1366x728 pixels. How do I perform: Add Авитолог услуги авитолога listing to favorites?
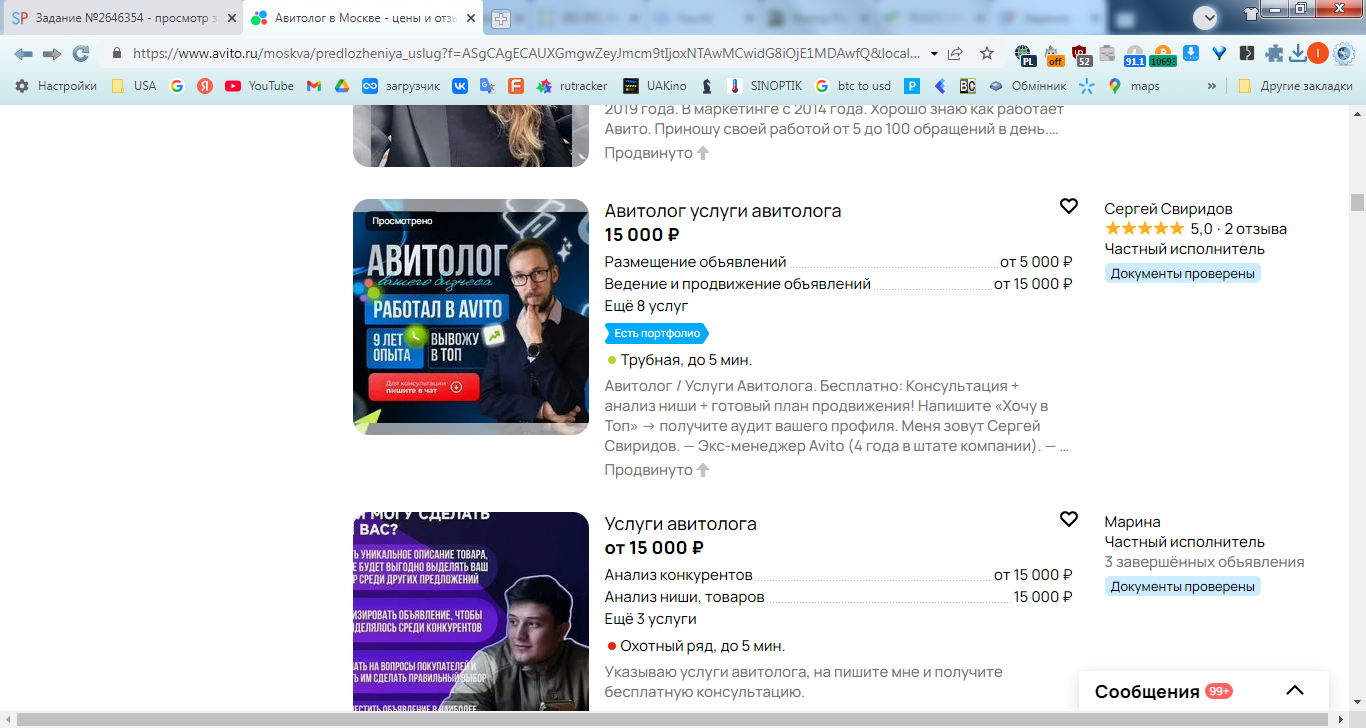point(1069,206)
